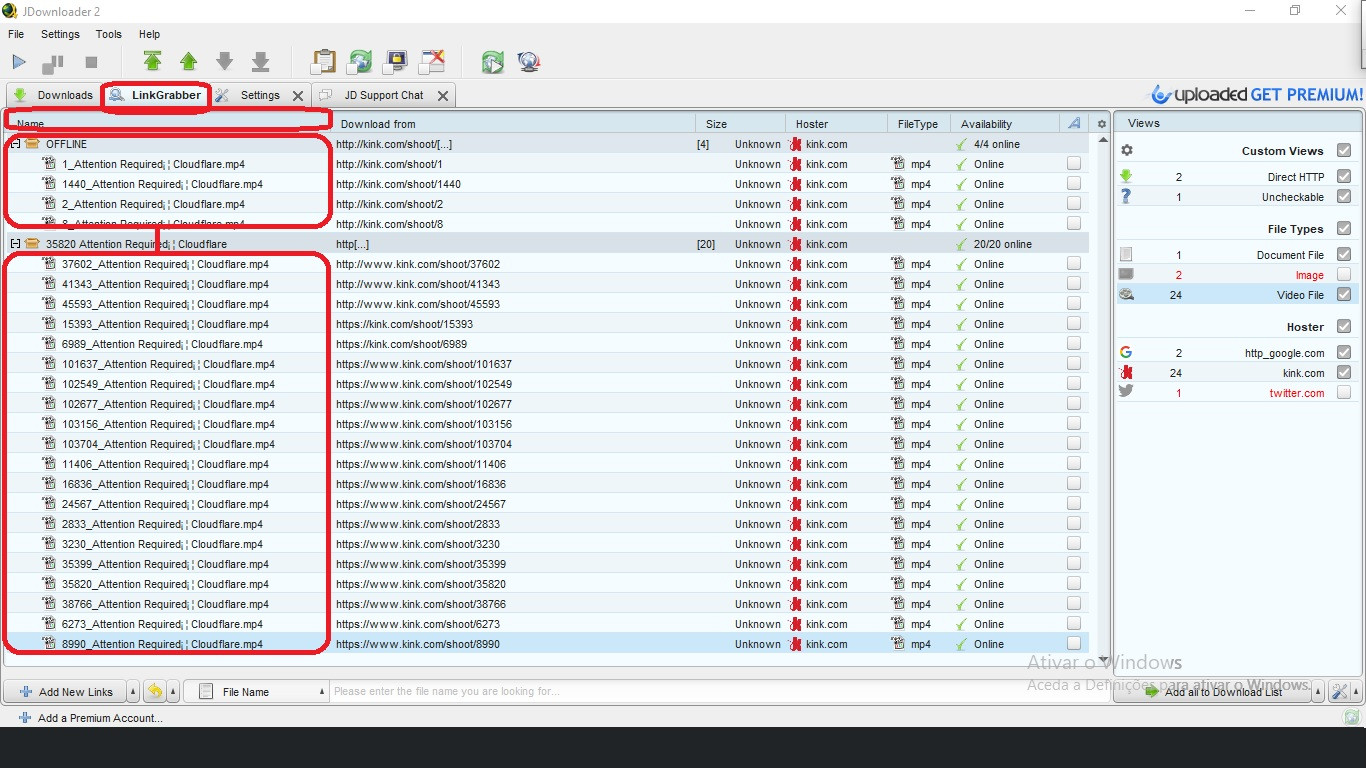Close the JD Support Chat tab
1366x768 pixels.
tap(443, 96)
